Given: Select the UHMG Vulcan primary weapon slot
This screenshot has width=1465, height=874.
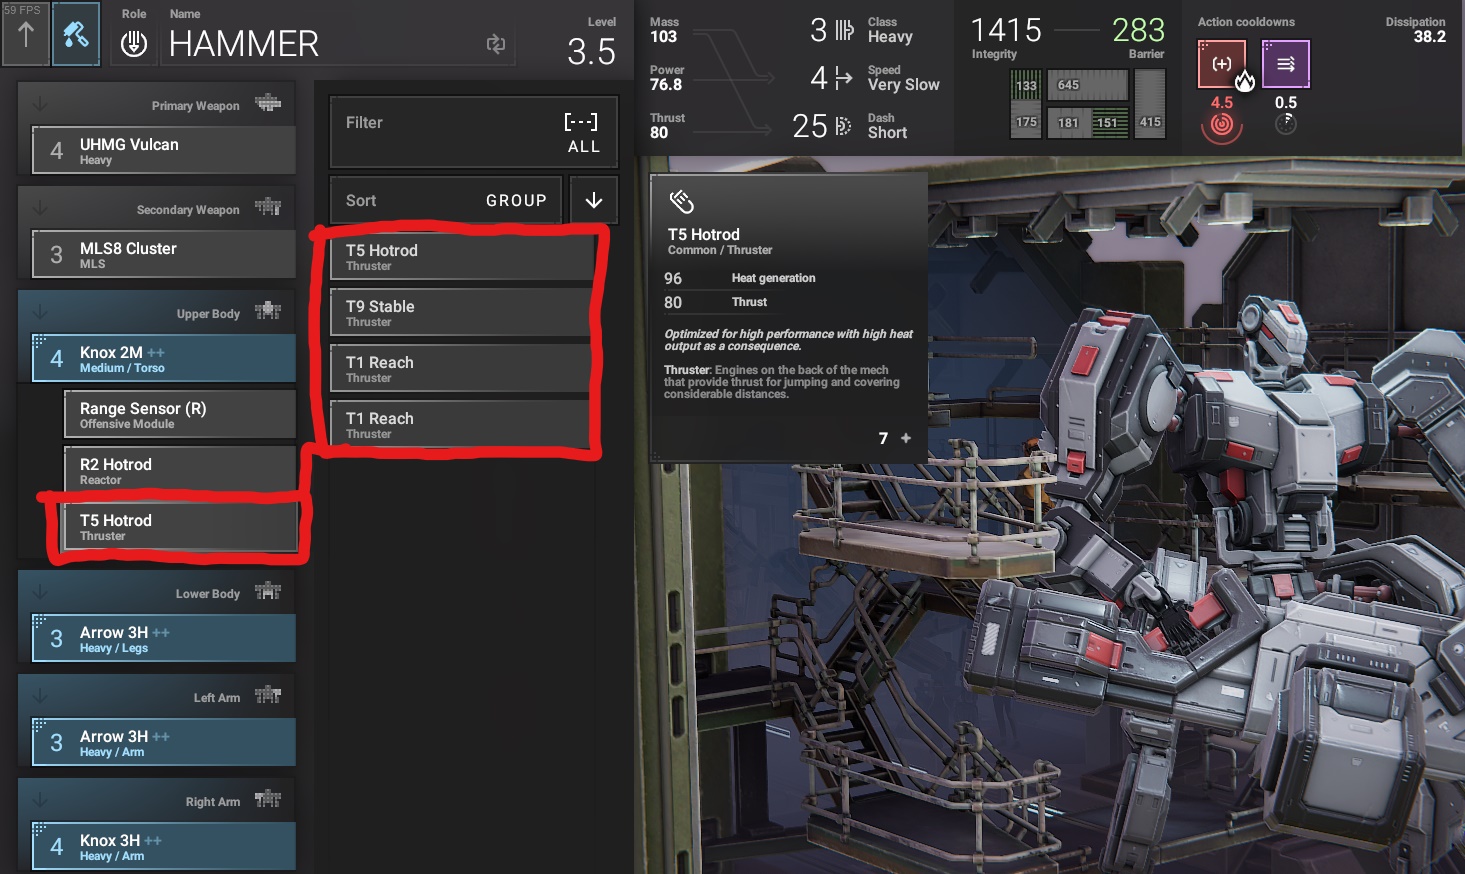Looking at the screenshot, I should pyautogui.click(x=164, y=150).
